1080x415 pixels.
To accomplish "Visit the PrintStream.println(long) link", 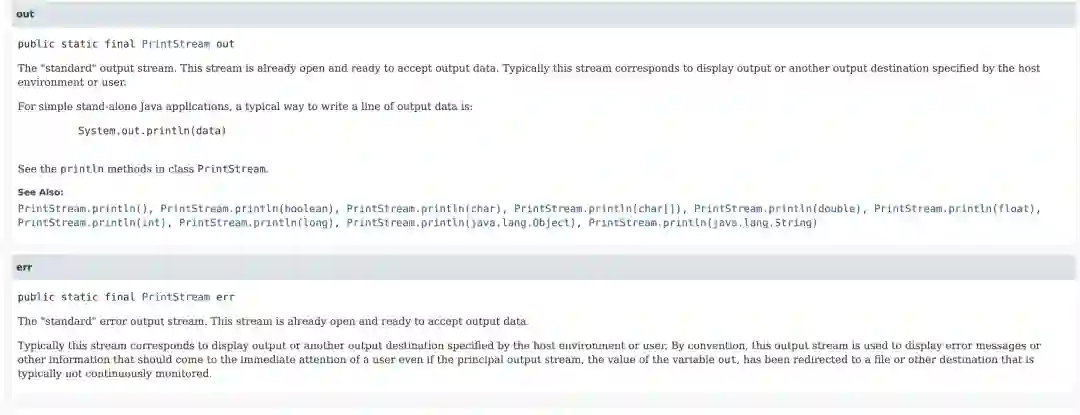I will [257, 222].
